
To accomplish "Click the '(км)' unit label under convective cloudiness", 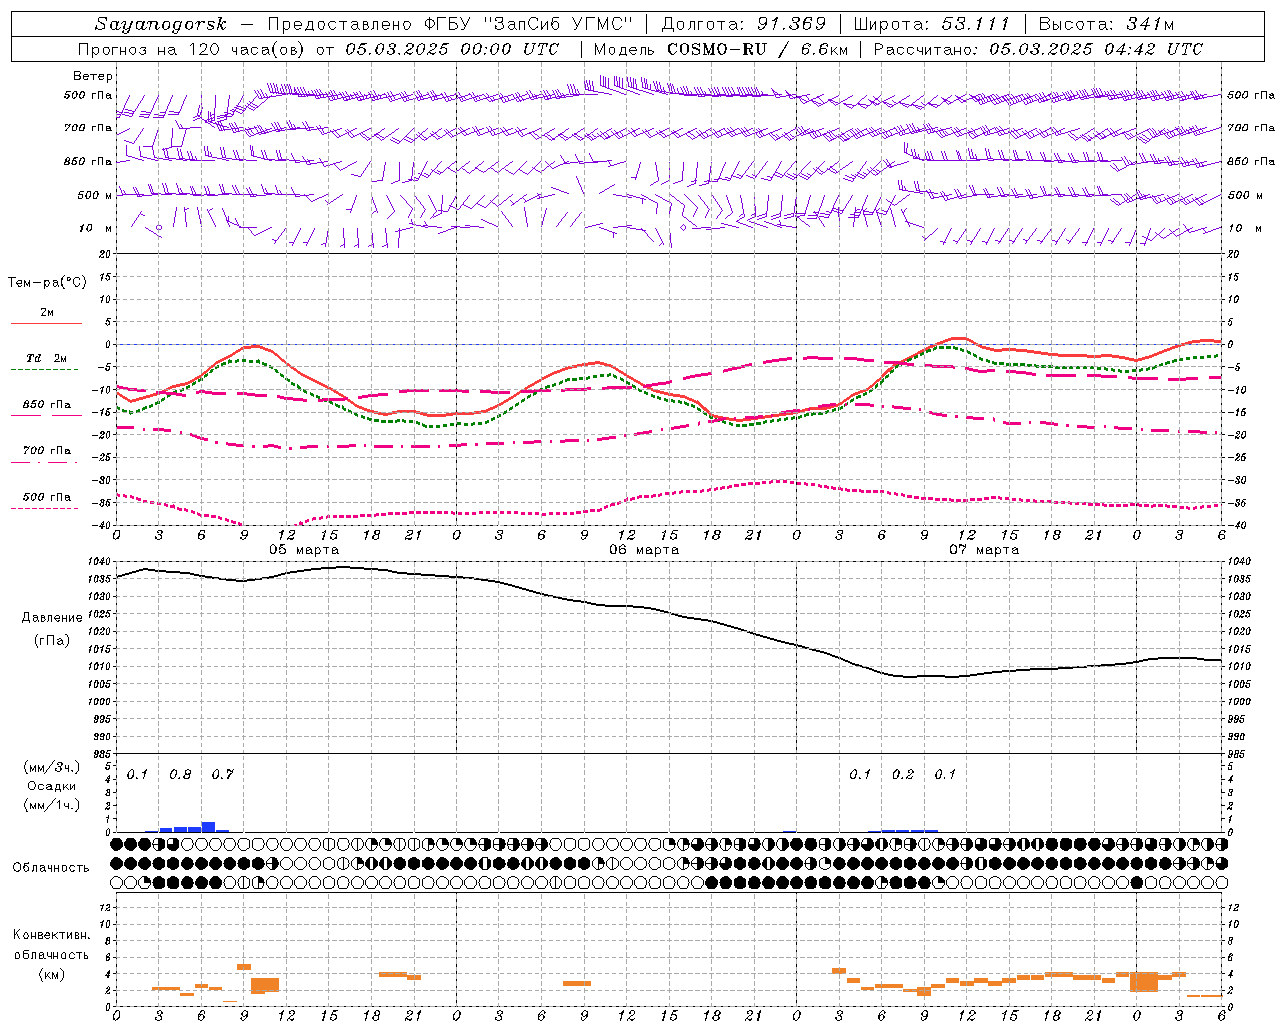I will pos(53,974).
